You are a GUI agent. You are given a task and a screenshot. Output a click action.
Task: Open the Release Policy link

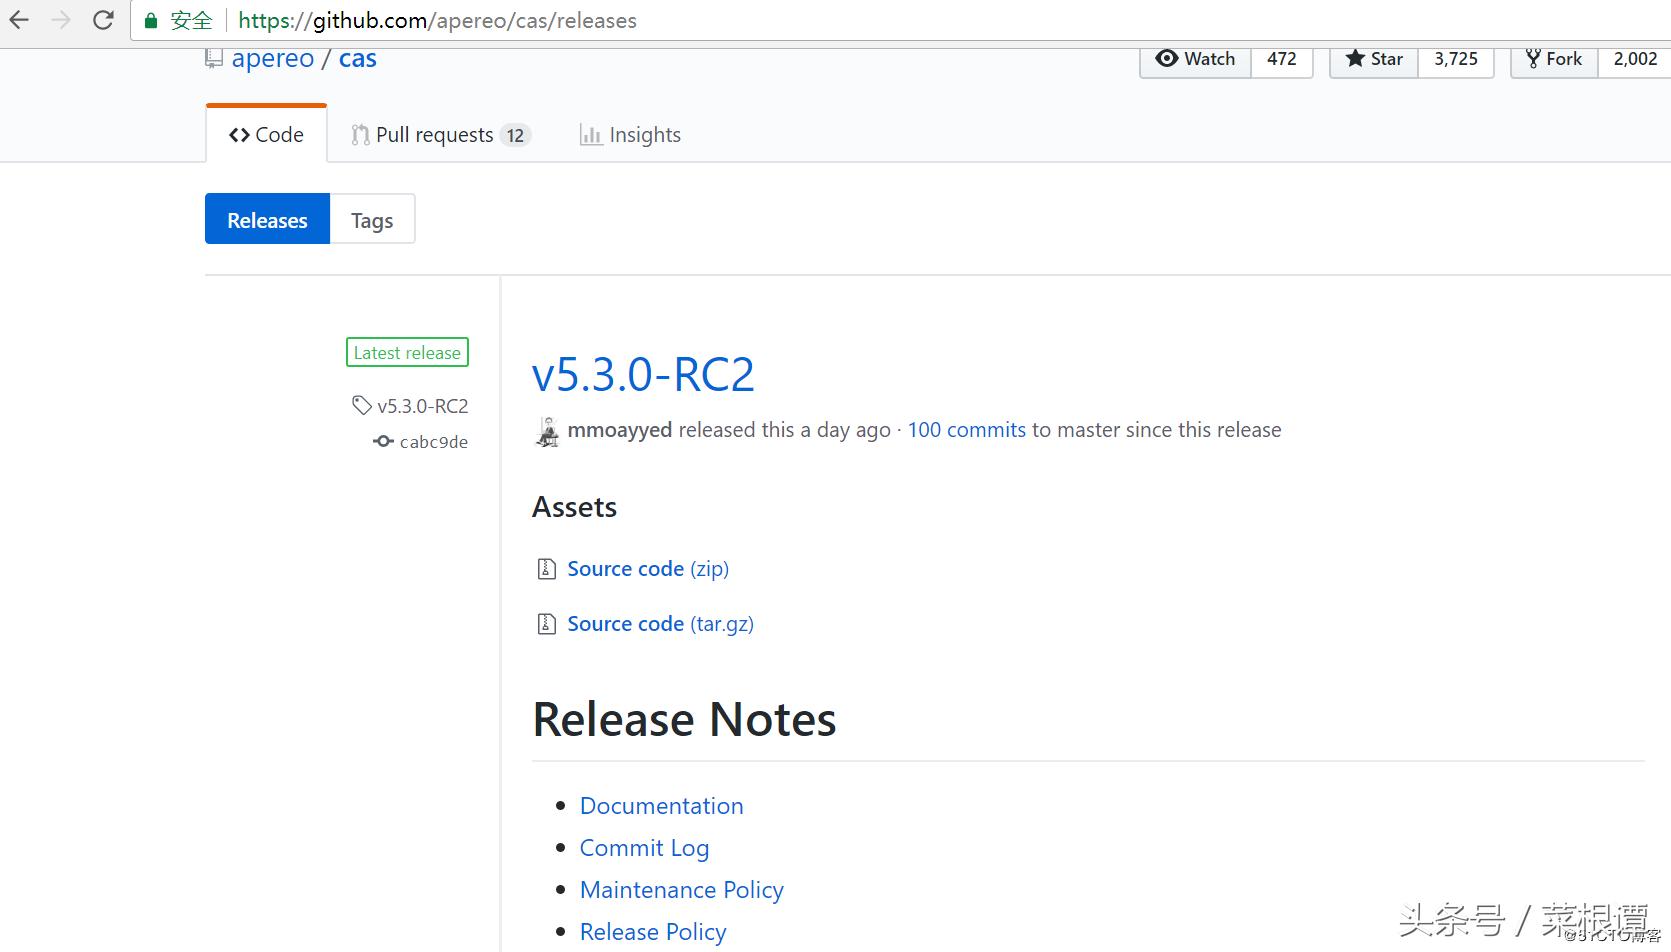[x=653, y=932]
